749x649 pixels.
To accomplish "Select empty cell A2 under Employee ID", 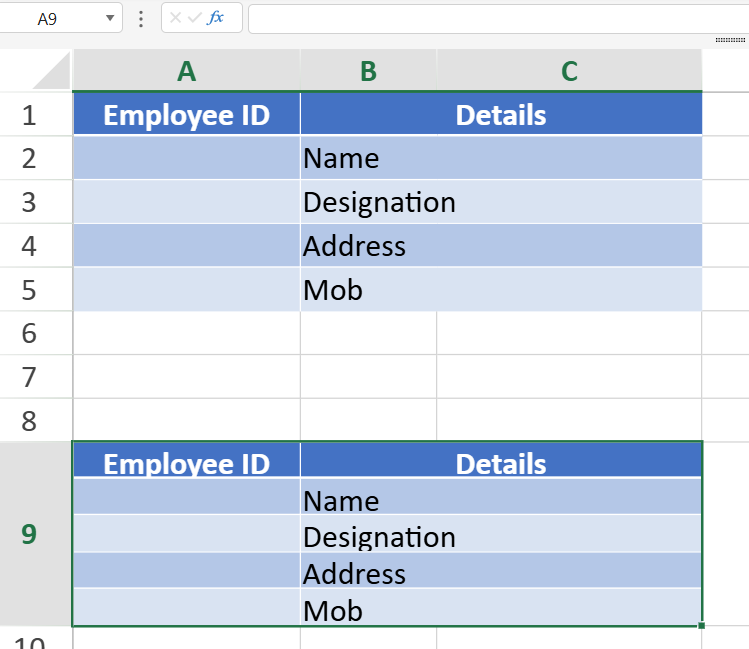I will (186, 158).
